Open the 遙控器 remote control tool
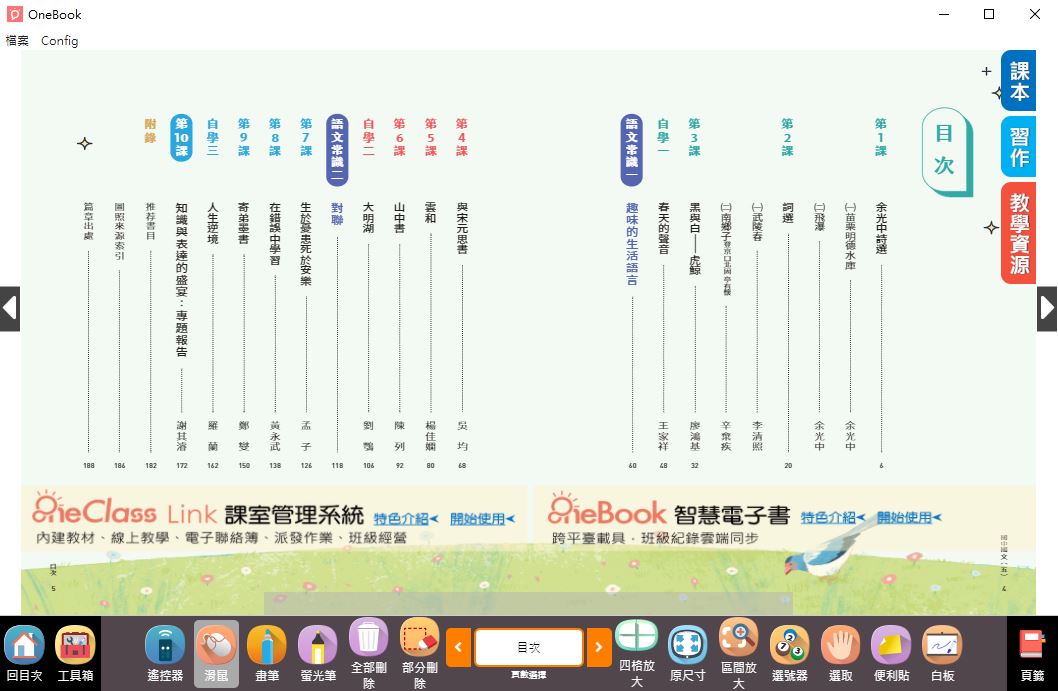The height and width of the screenshot is (691, 1058). coord(165,653)
